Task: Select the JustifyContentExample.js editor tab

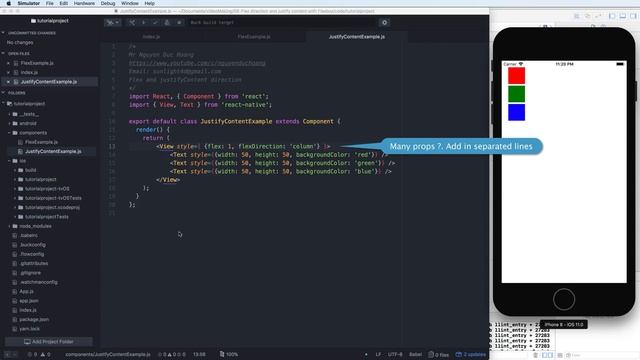Action: coord(357,37)
